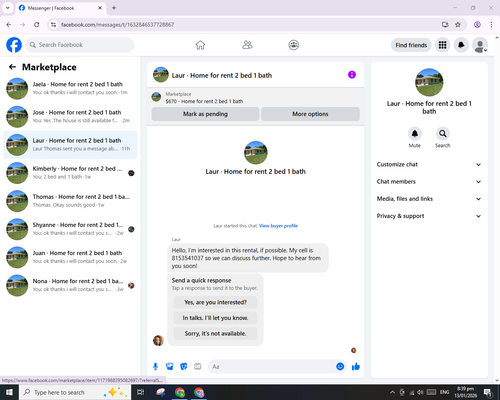Open the Facebook menu grid icon
This screenshot has height=400, width=500.
click(442, 45)
